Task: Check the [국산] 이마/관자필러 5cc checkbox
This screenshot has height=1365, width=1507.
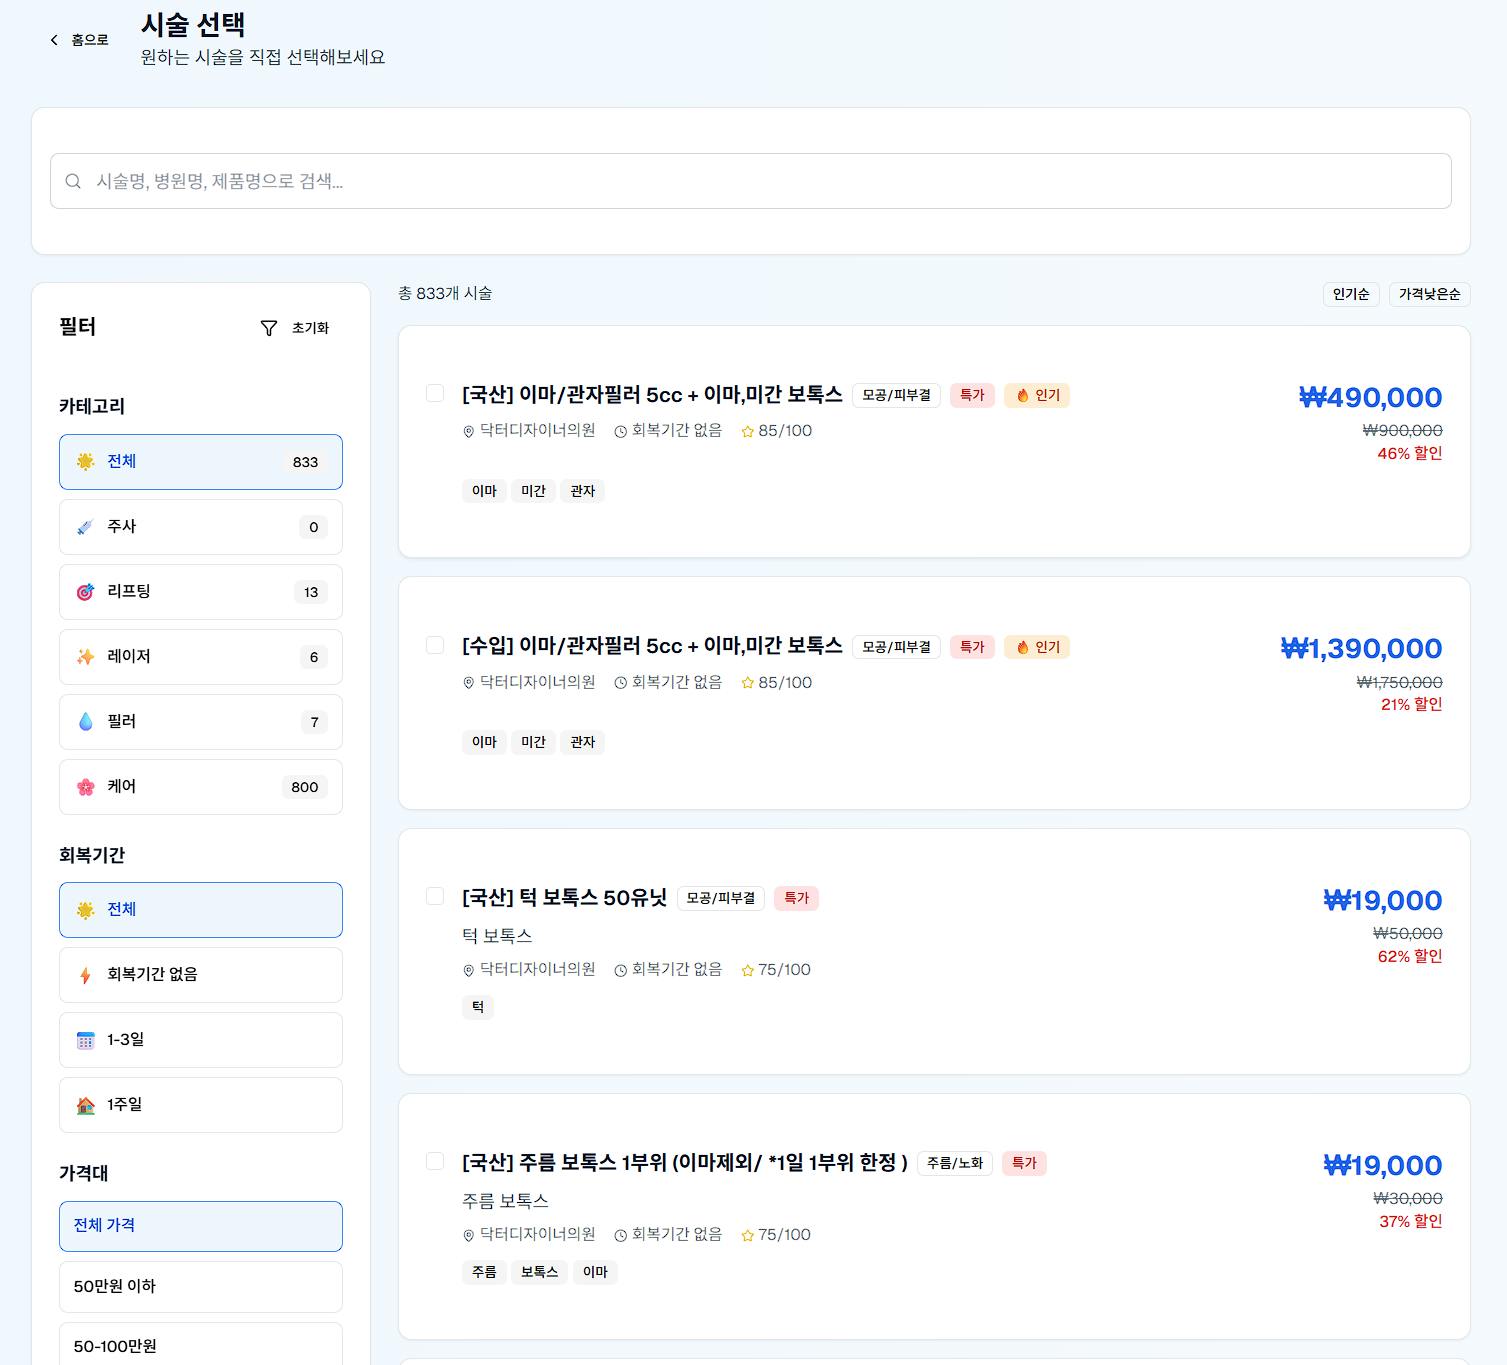Action: [x=435, y=393]
